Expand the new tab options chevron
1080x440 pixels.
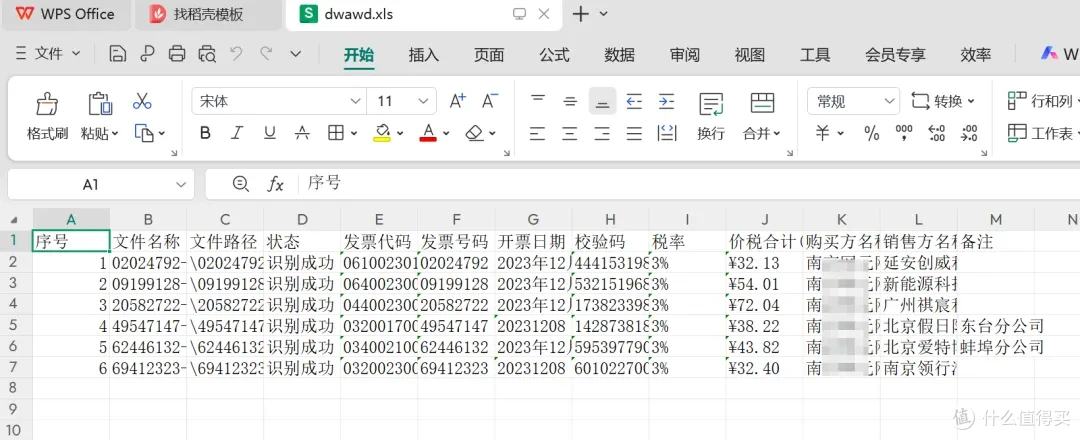[604, 14]
